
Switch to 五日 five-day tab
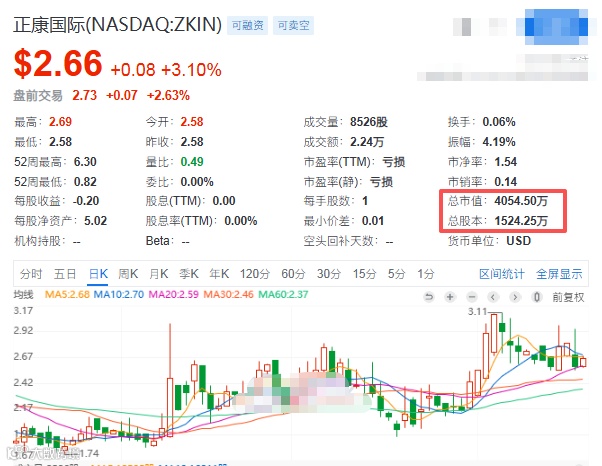coord(65,274)
